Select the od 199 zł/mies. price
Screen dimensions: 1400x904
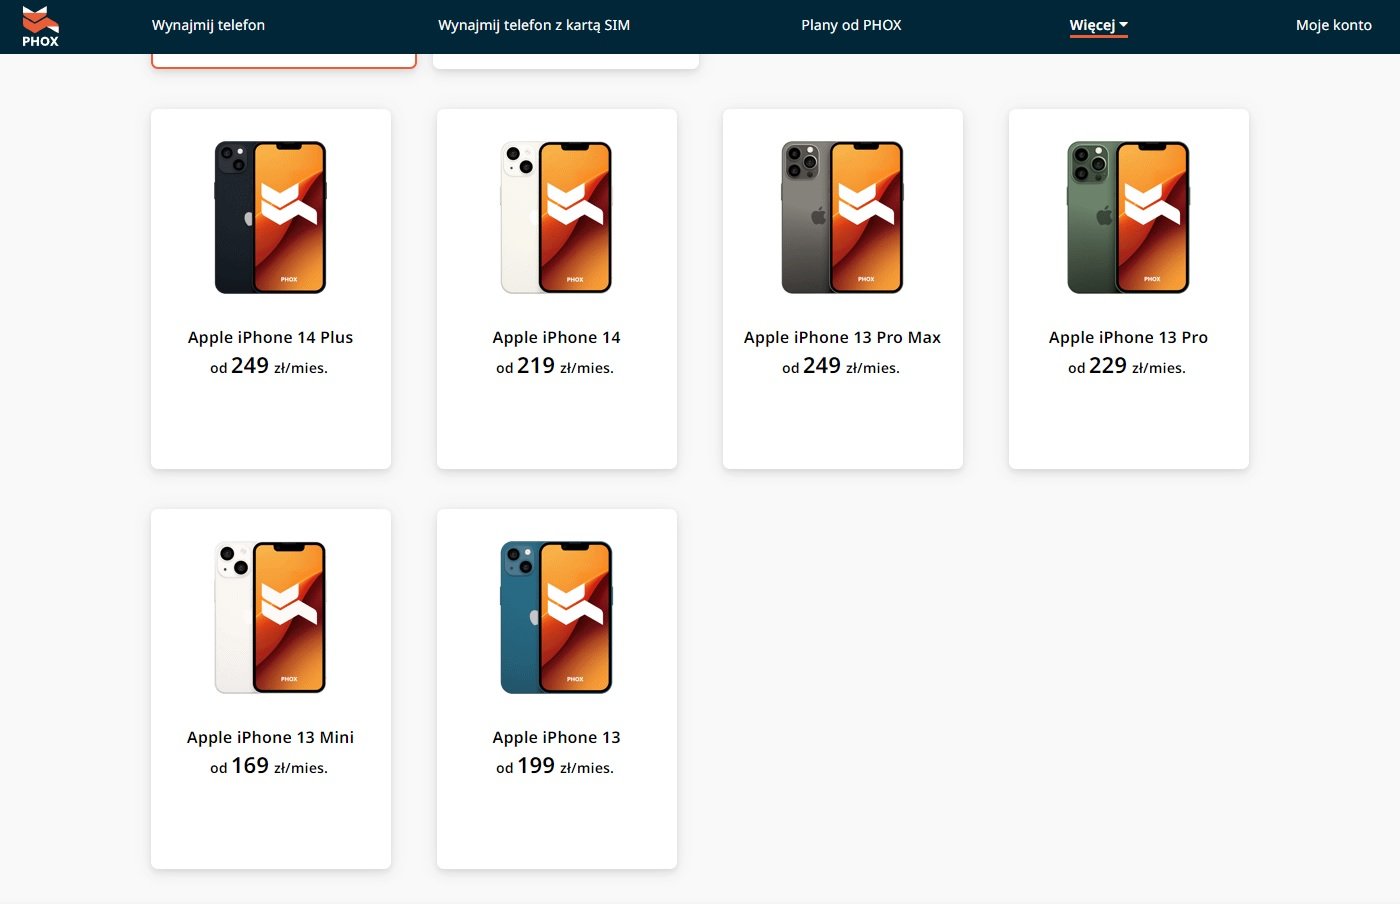tap(555, 766)
